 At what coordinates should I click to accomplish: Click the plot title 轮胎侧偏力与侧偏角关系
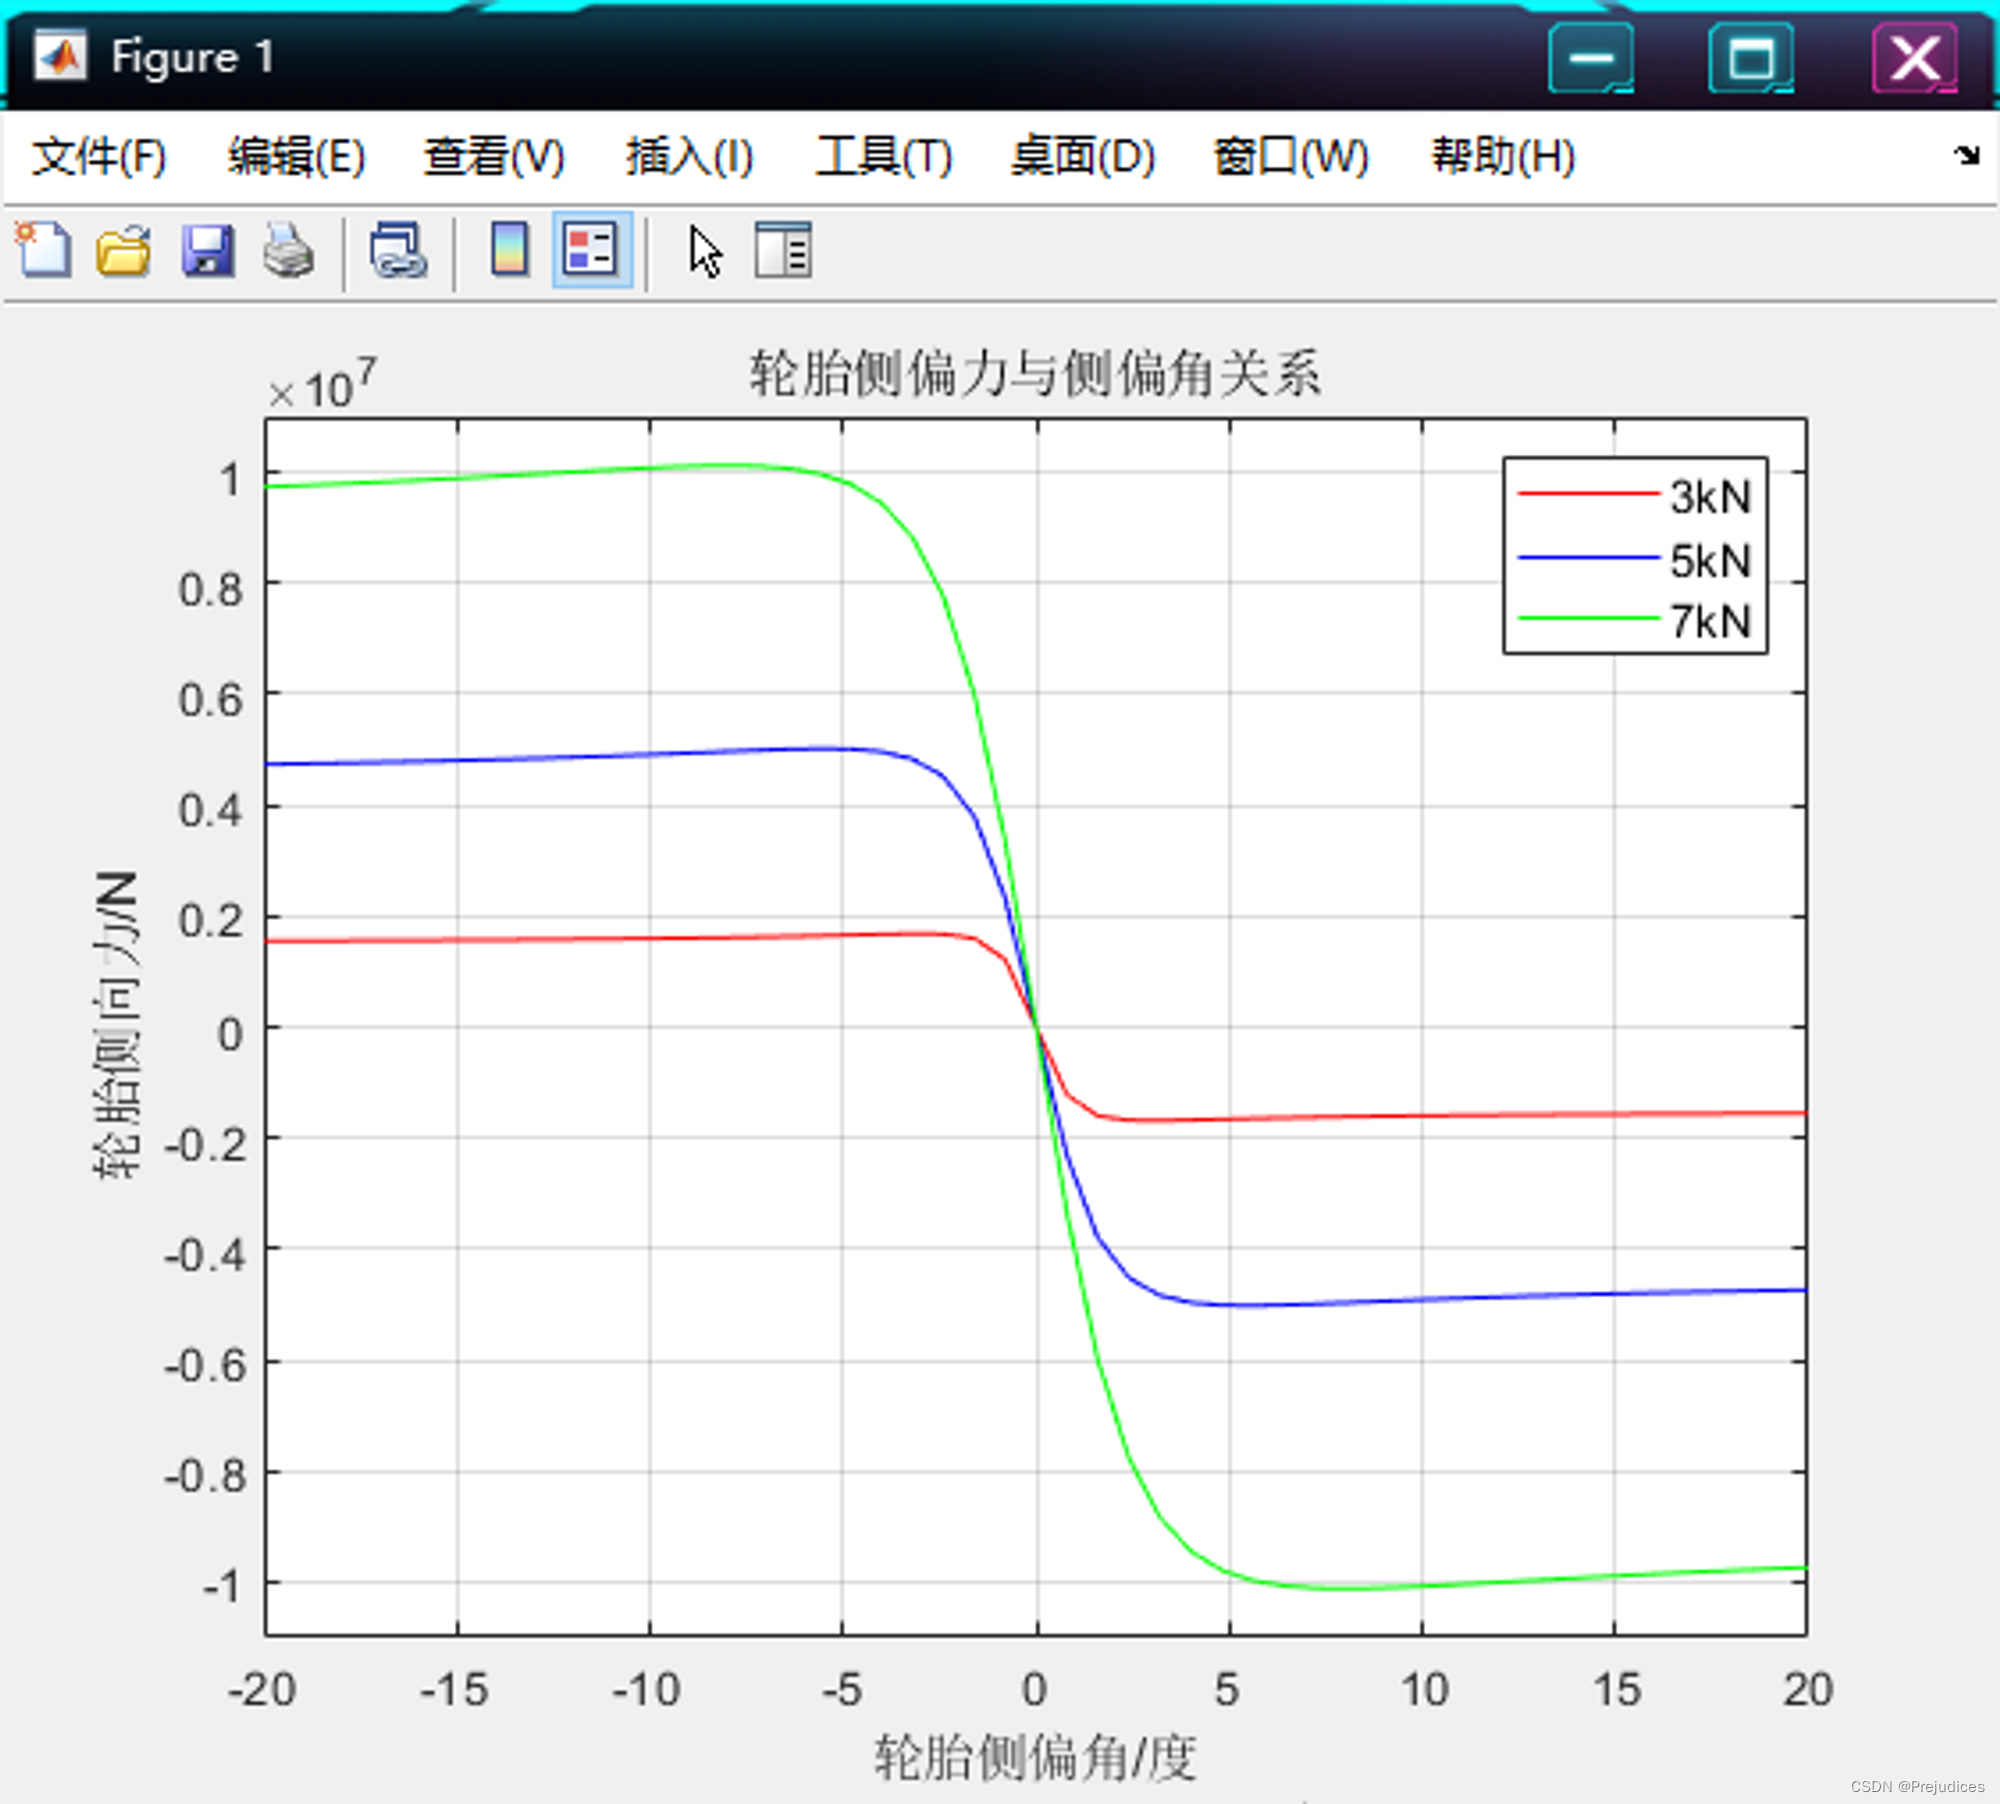[1035, 374]
